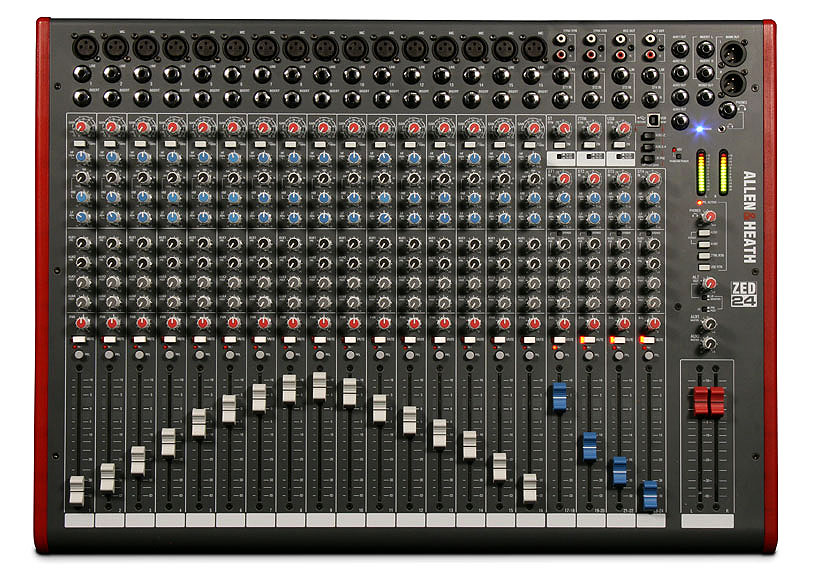The image size is (818, 588).
Task: Select the 48V phantom power switch
Action: tap(678, 155)
